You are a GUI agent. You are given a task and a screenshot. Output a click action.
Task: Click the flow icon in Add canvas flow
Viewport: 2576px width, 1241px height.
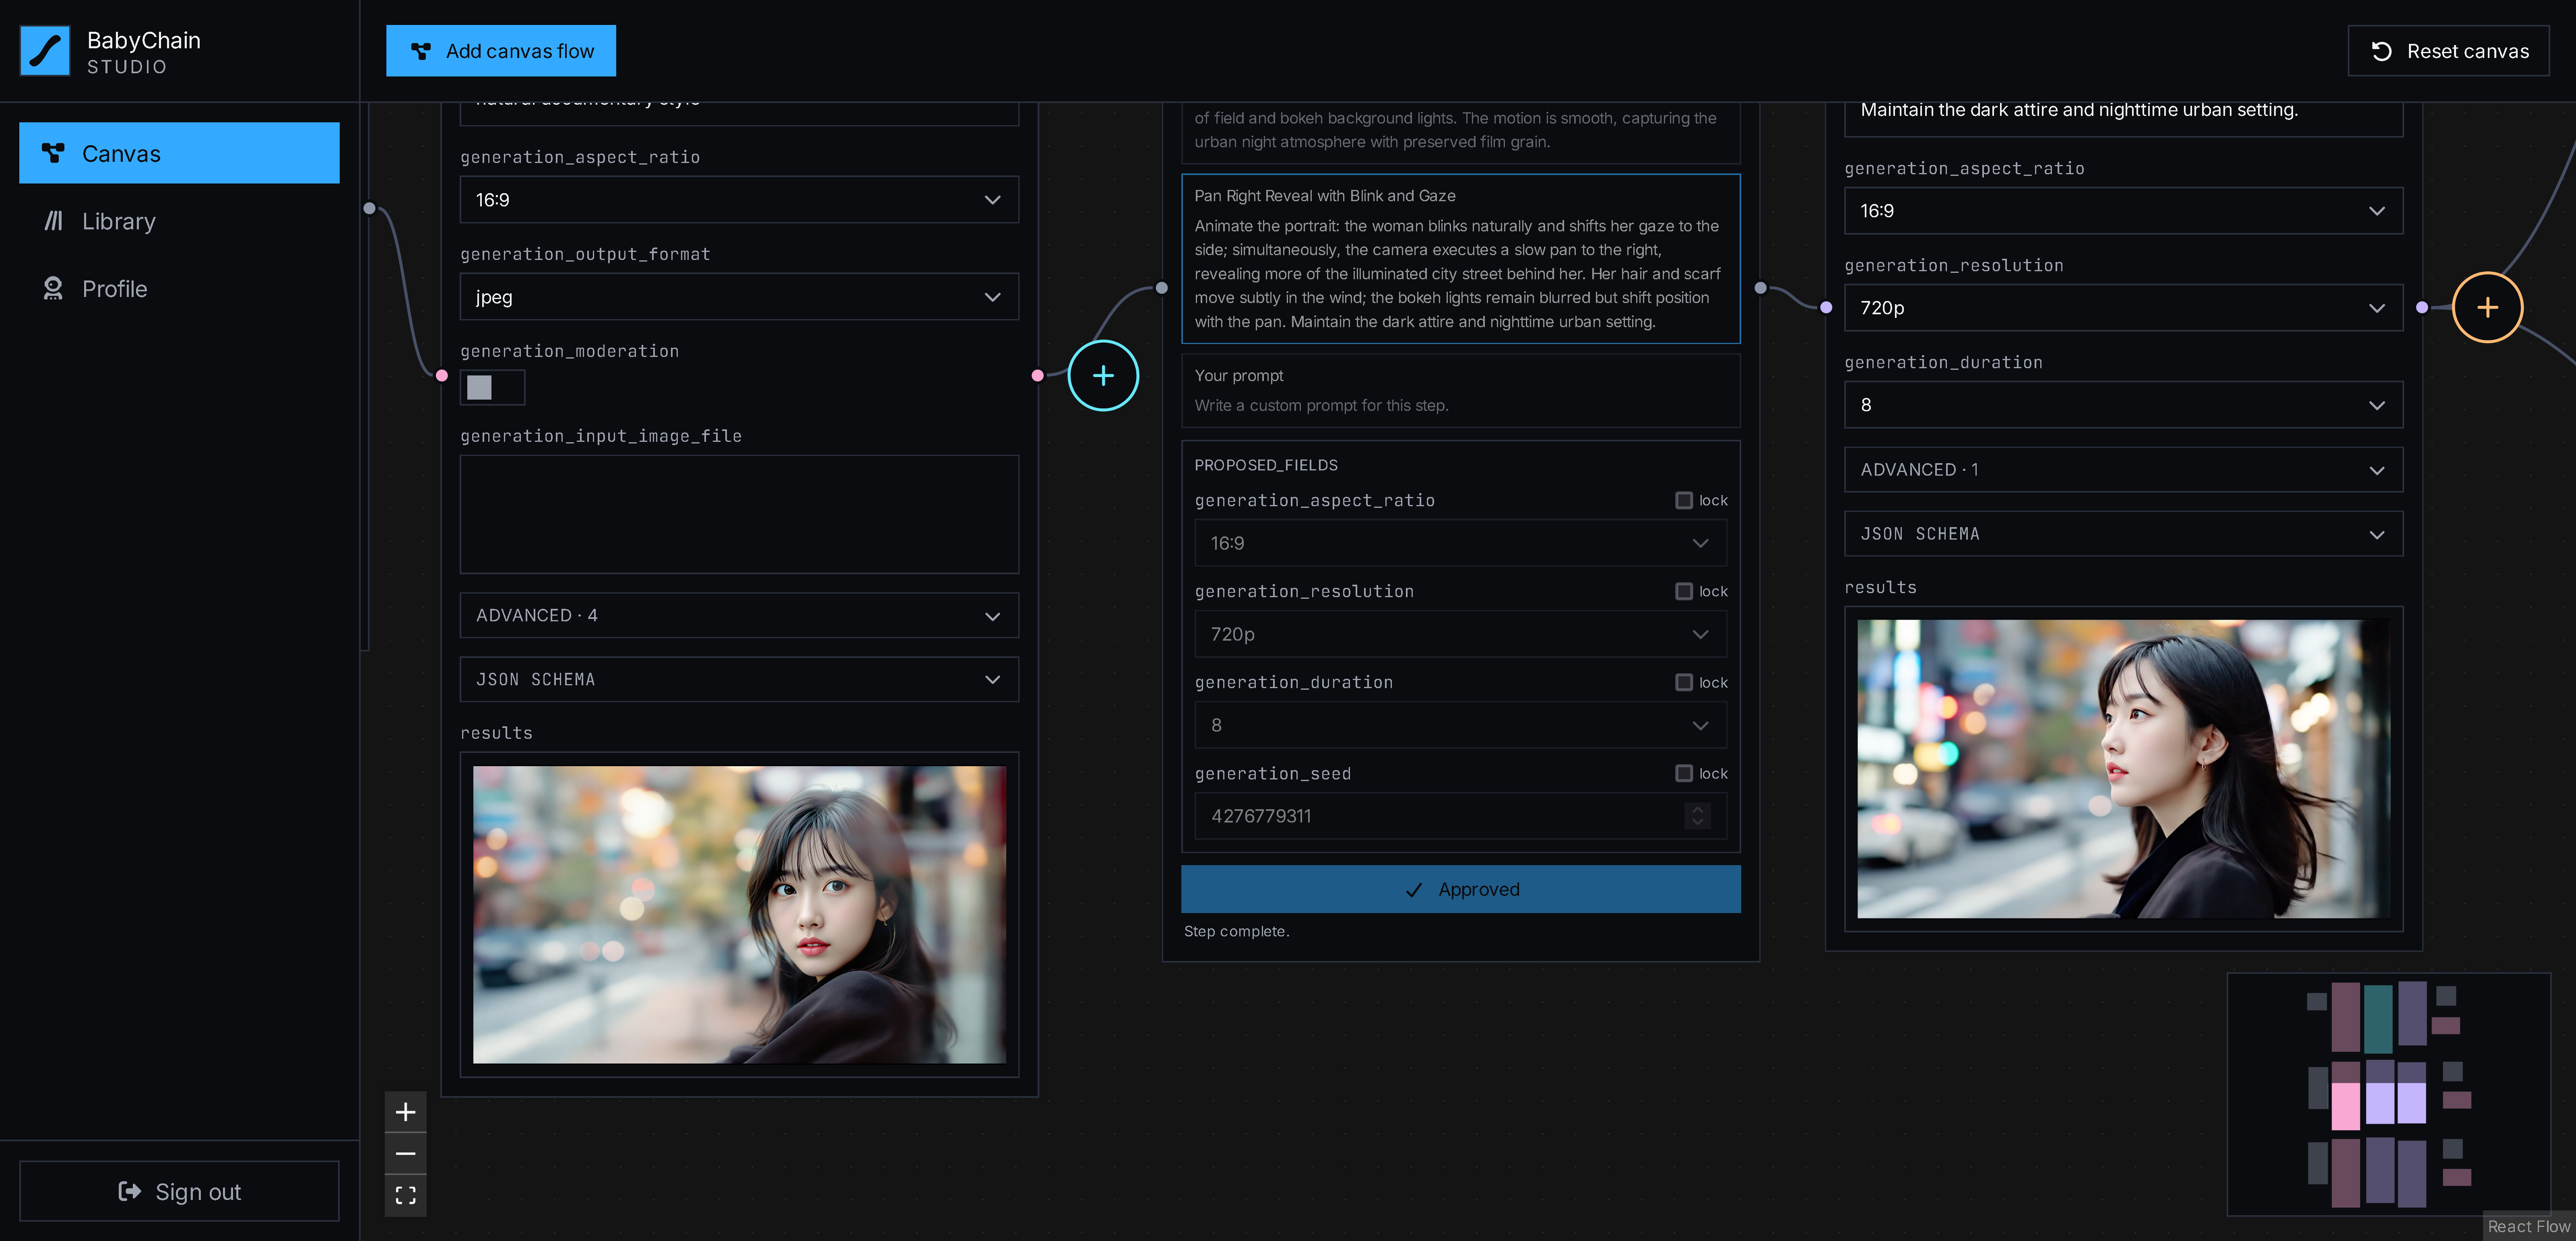pos(421,51)
